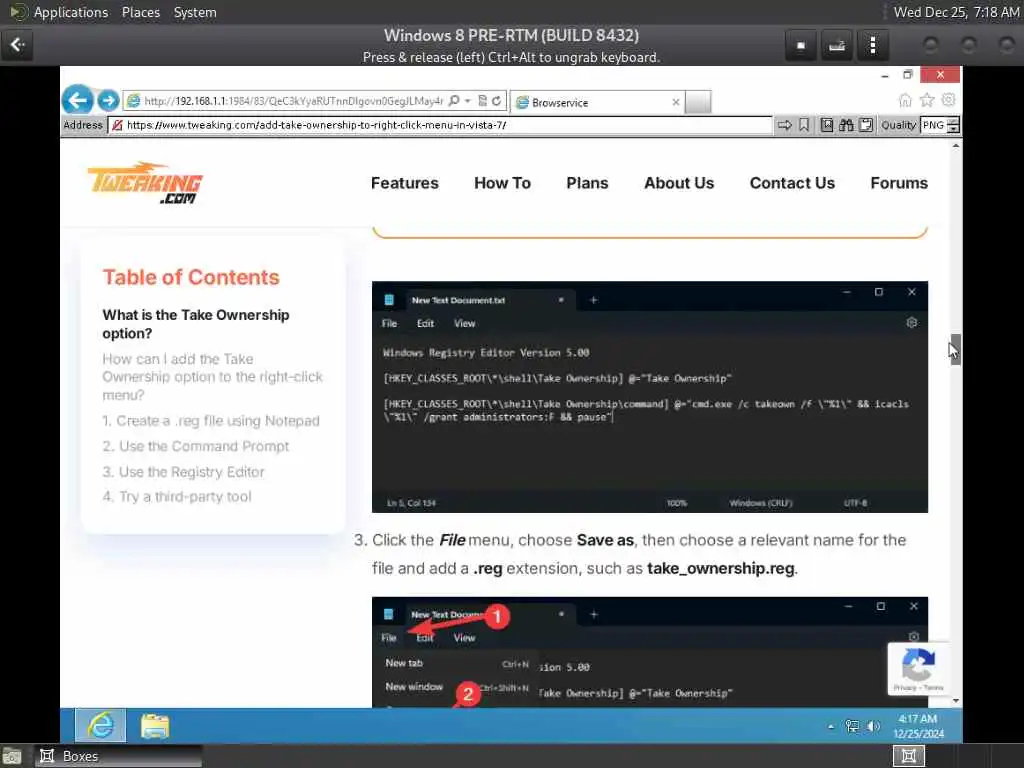Click the page vertical scrollbar thumb
The width and height of the screenshot is (1024, 768).
click(955, 349)
